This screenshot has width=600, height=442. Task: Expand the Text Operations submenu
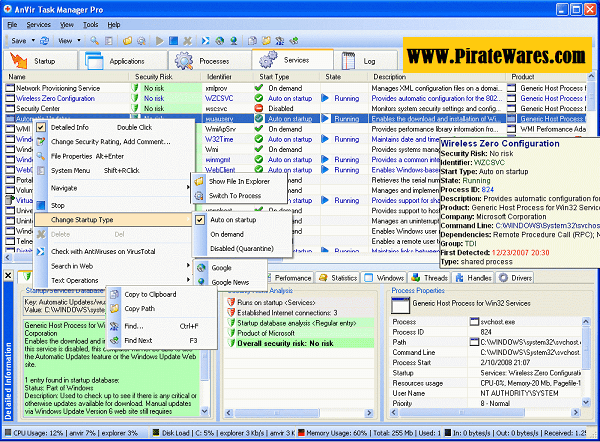(x=113, y=281)
